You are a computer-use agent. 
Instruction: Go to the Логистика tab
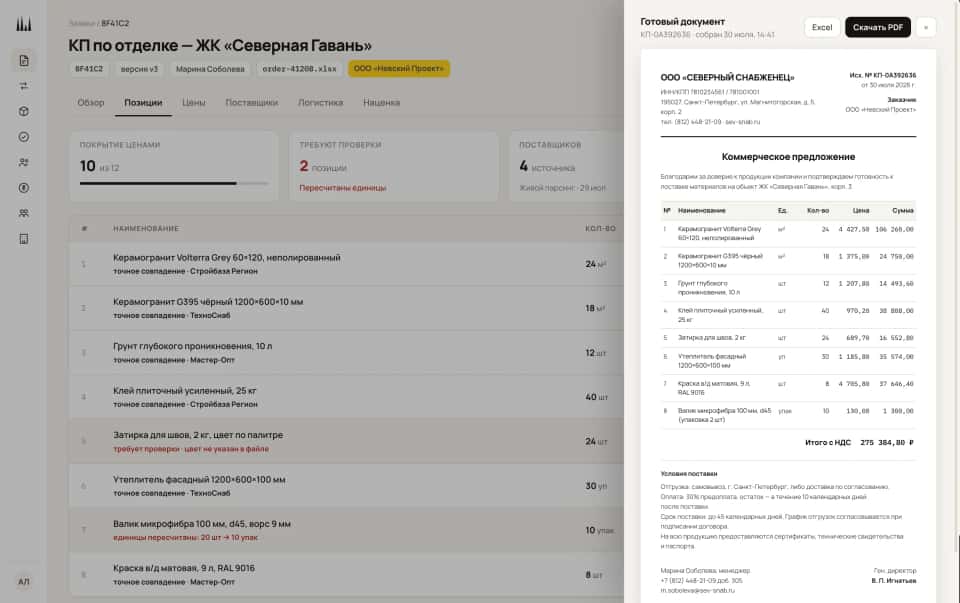click(x=320, y=103)
